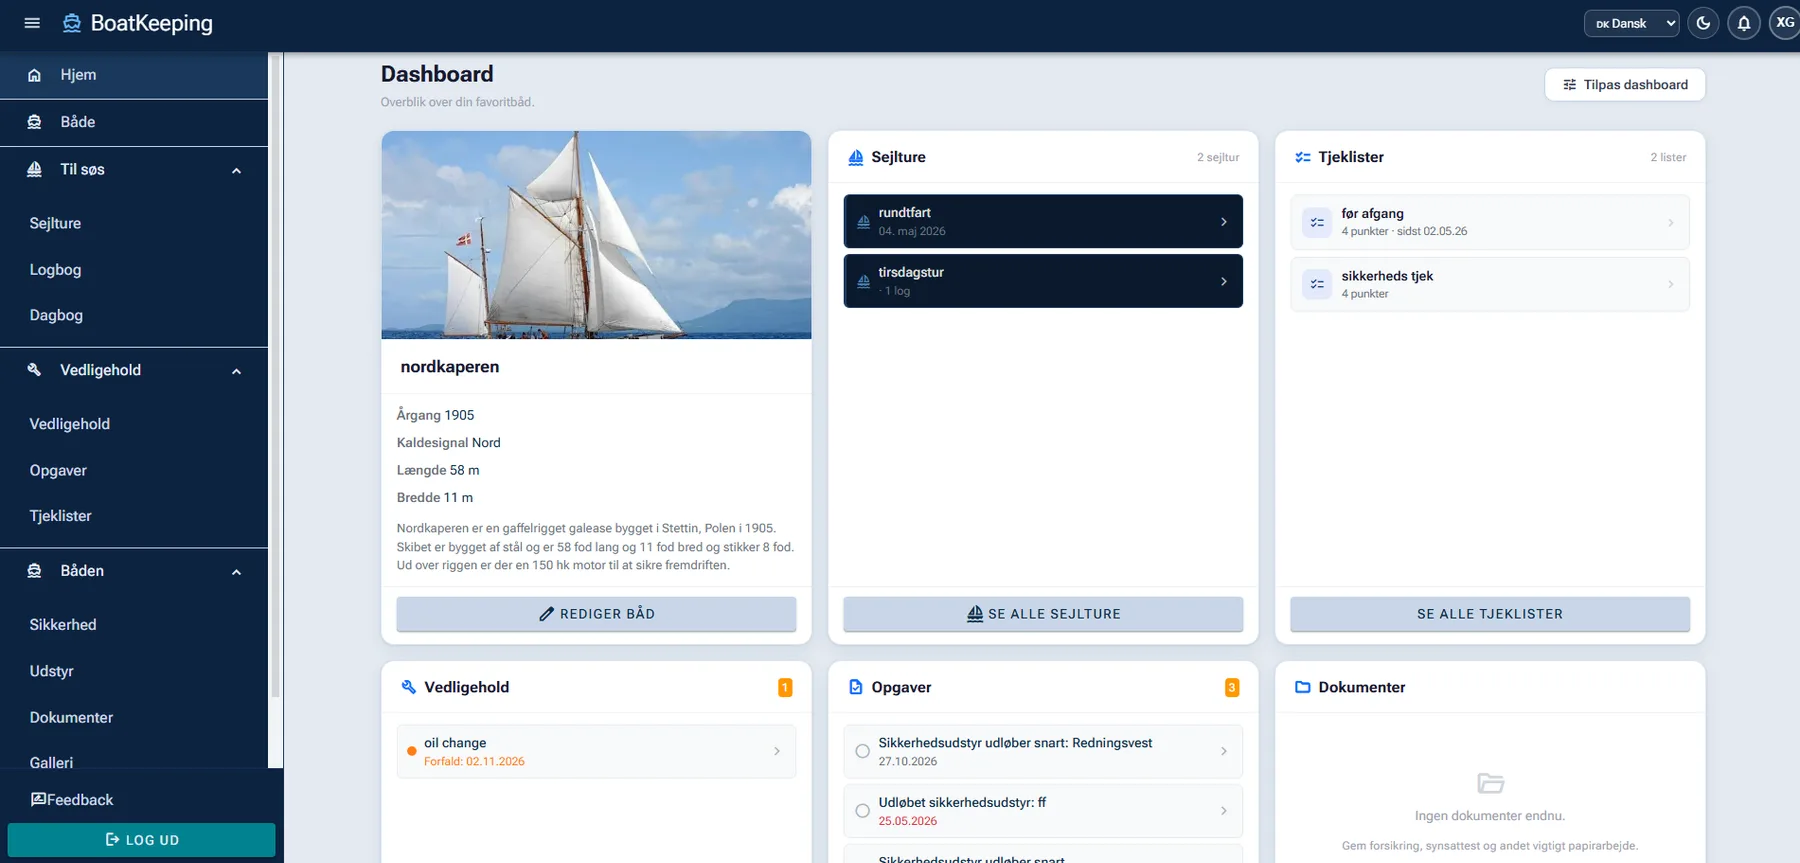Open Både in the sidebar
1800x863 pixels.
tap(134, 122)
